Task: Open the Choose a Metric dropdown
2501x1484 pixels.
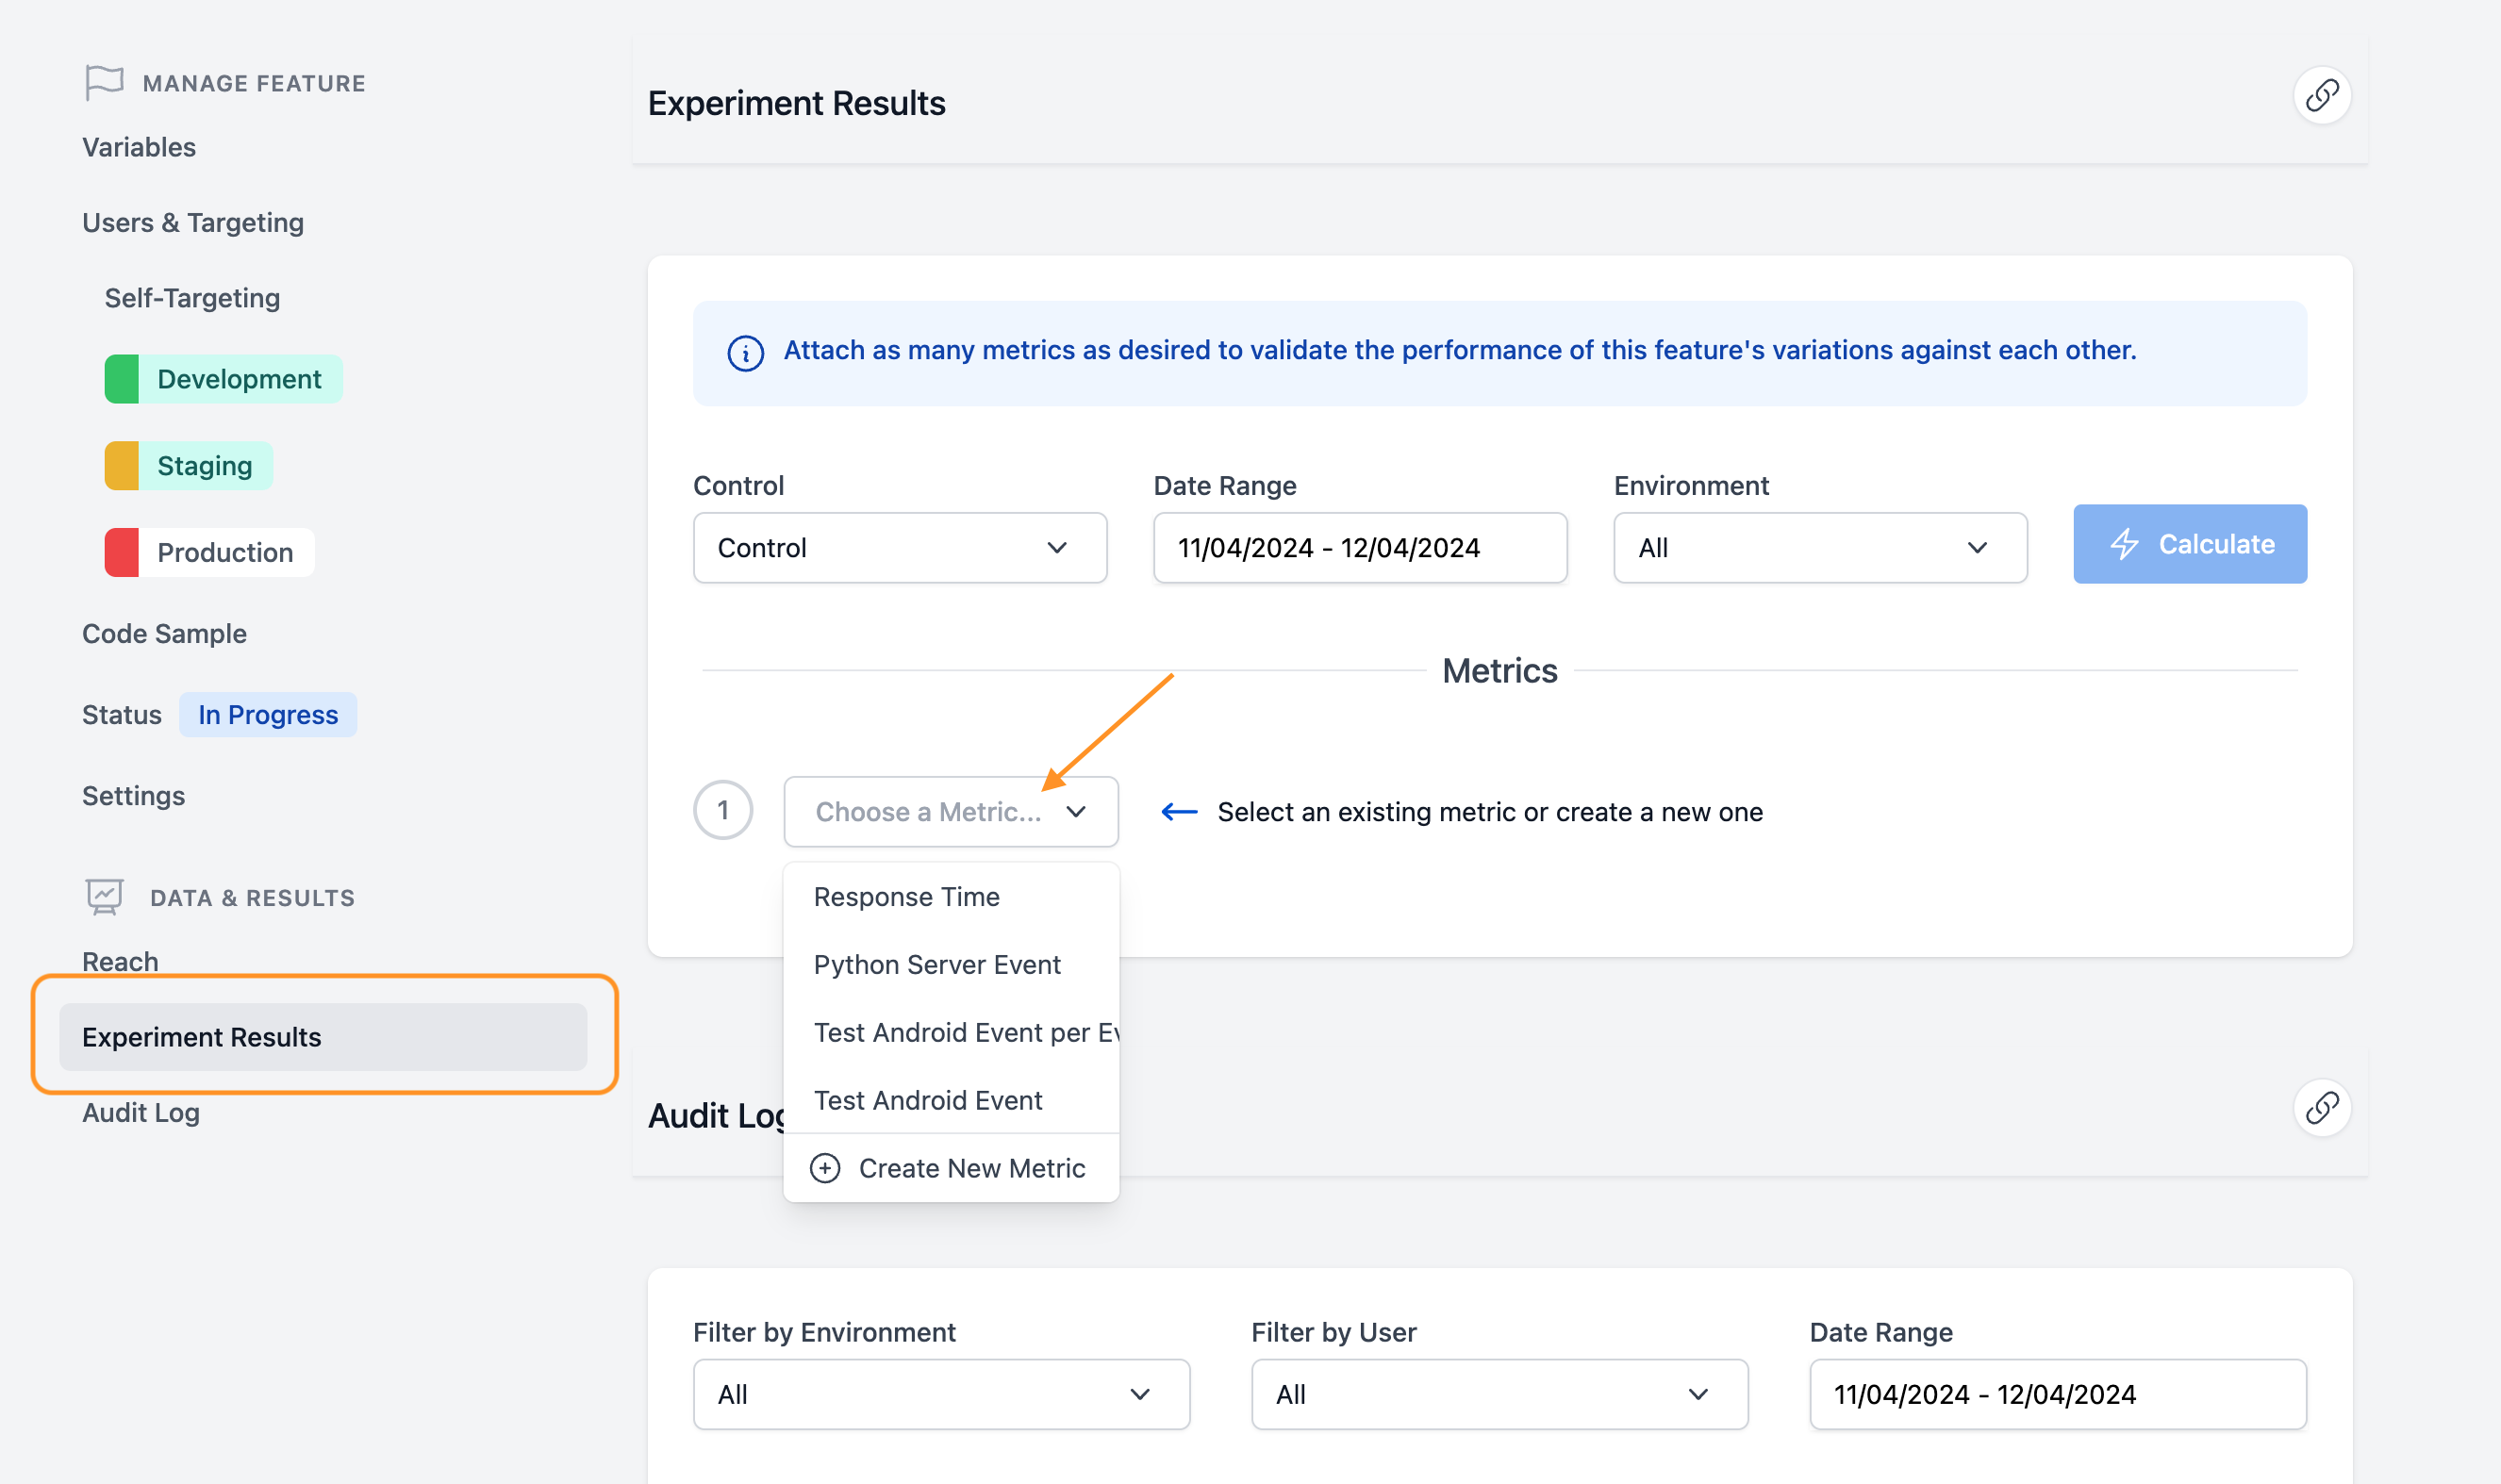Action: (950, 811)
